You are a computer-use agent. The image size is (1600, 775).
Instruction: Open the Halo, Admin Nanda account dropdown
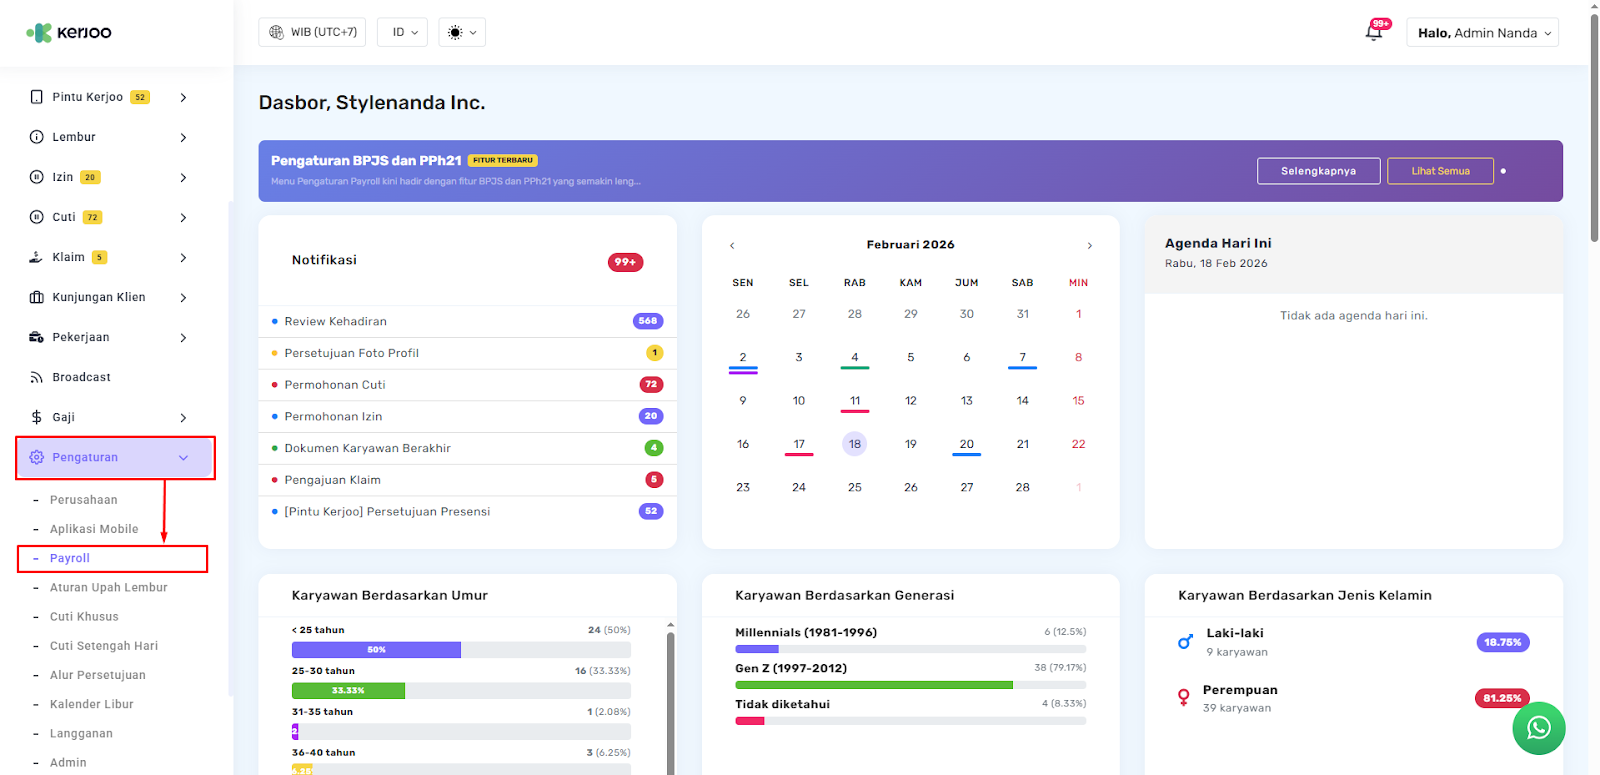(1482, 33)
